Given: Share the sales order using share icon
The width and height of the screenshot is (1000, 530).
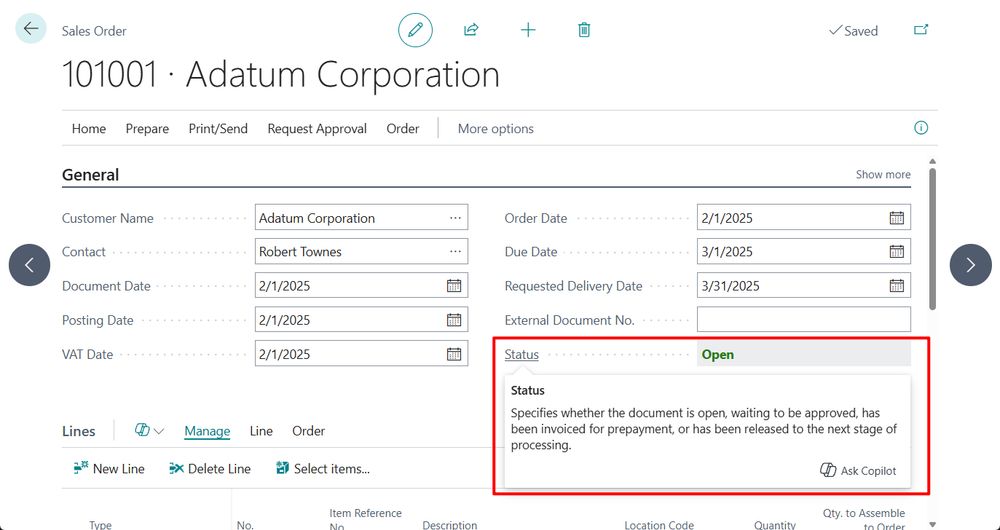Looking at the screenshot, I should 471,29.
